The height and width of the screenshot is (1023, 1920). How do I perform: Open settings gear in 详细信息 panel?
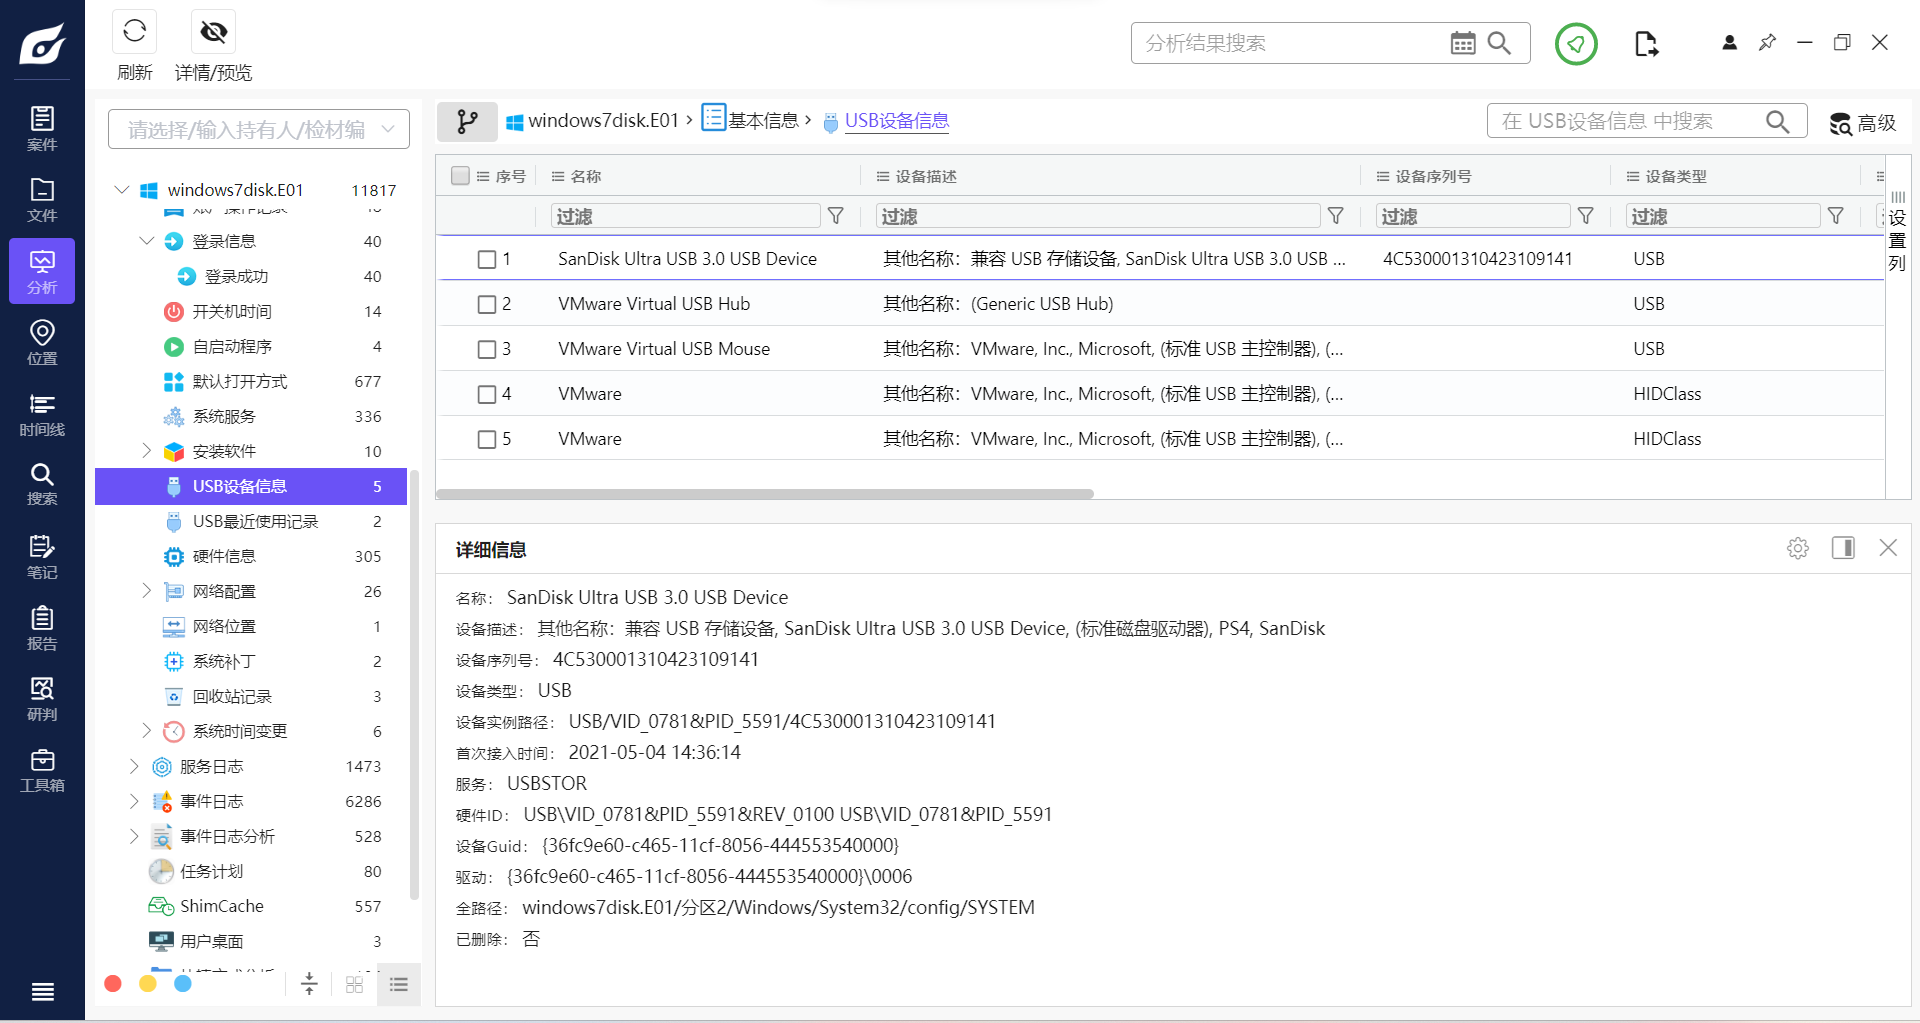(1798, 548)
